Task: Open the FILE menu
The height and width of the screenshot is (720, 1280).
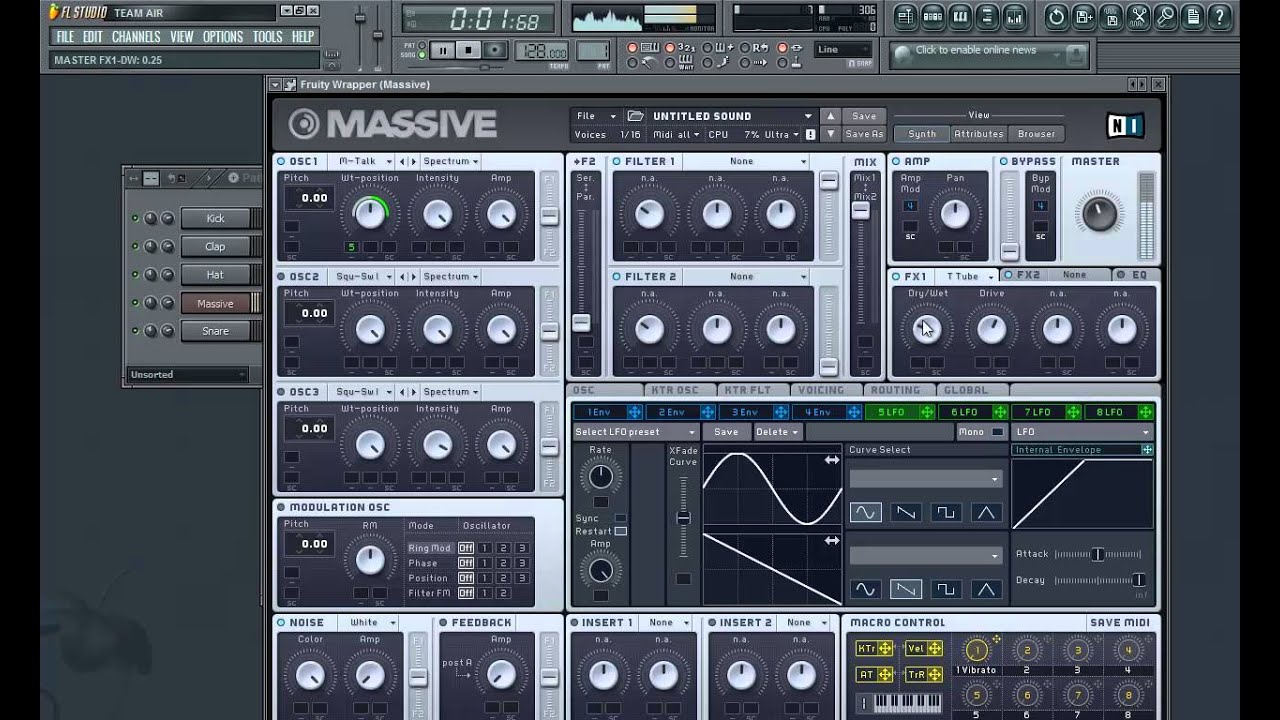Action: click(x=65, y=36)
